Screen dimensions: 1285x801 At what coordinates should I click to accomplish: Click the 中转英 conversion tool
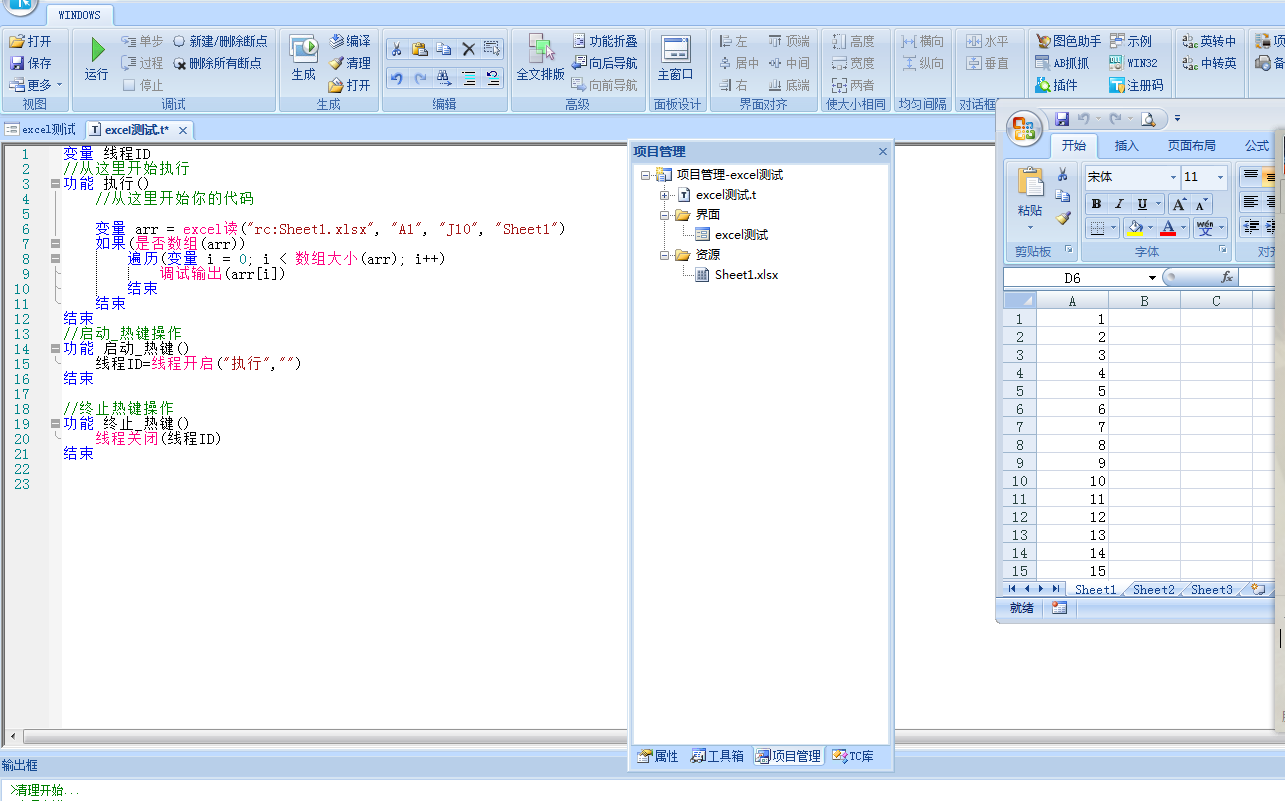click(1209, 63)
